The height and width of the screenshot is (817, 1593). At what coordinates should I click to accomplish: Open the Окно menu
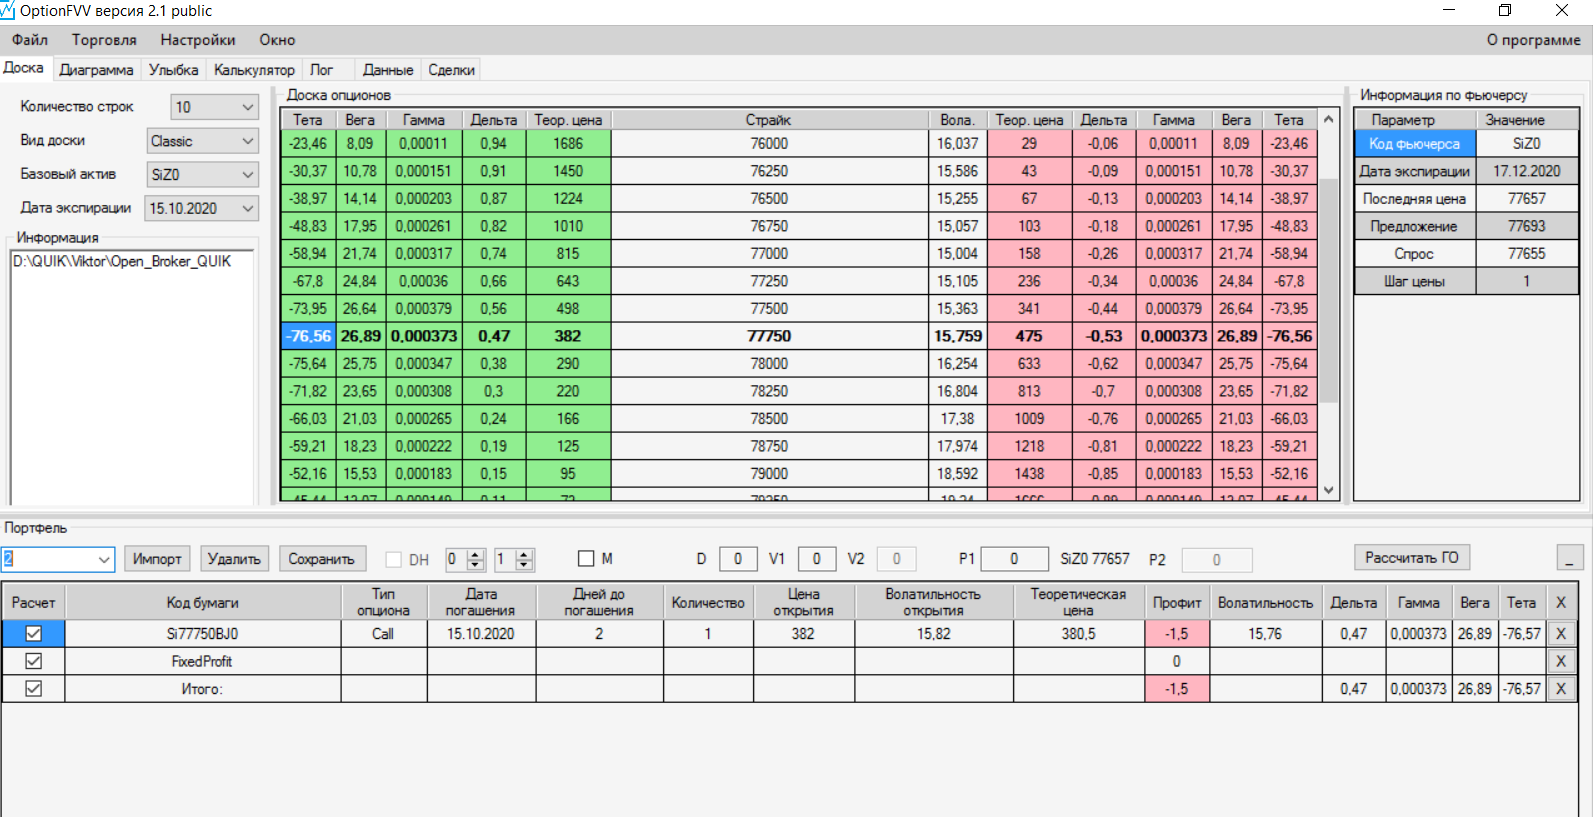(277, 40)
